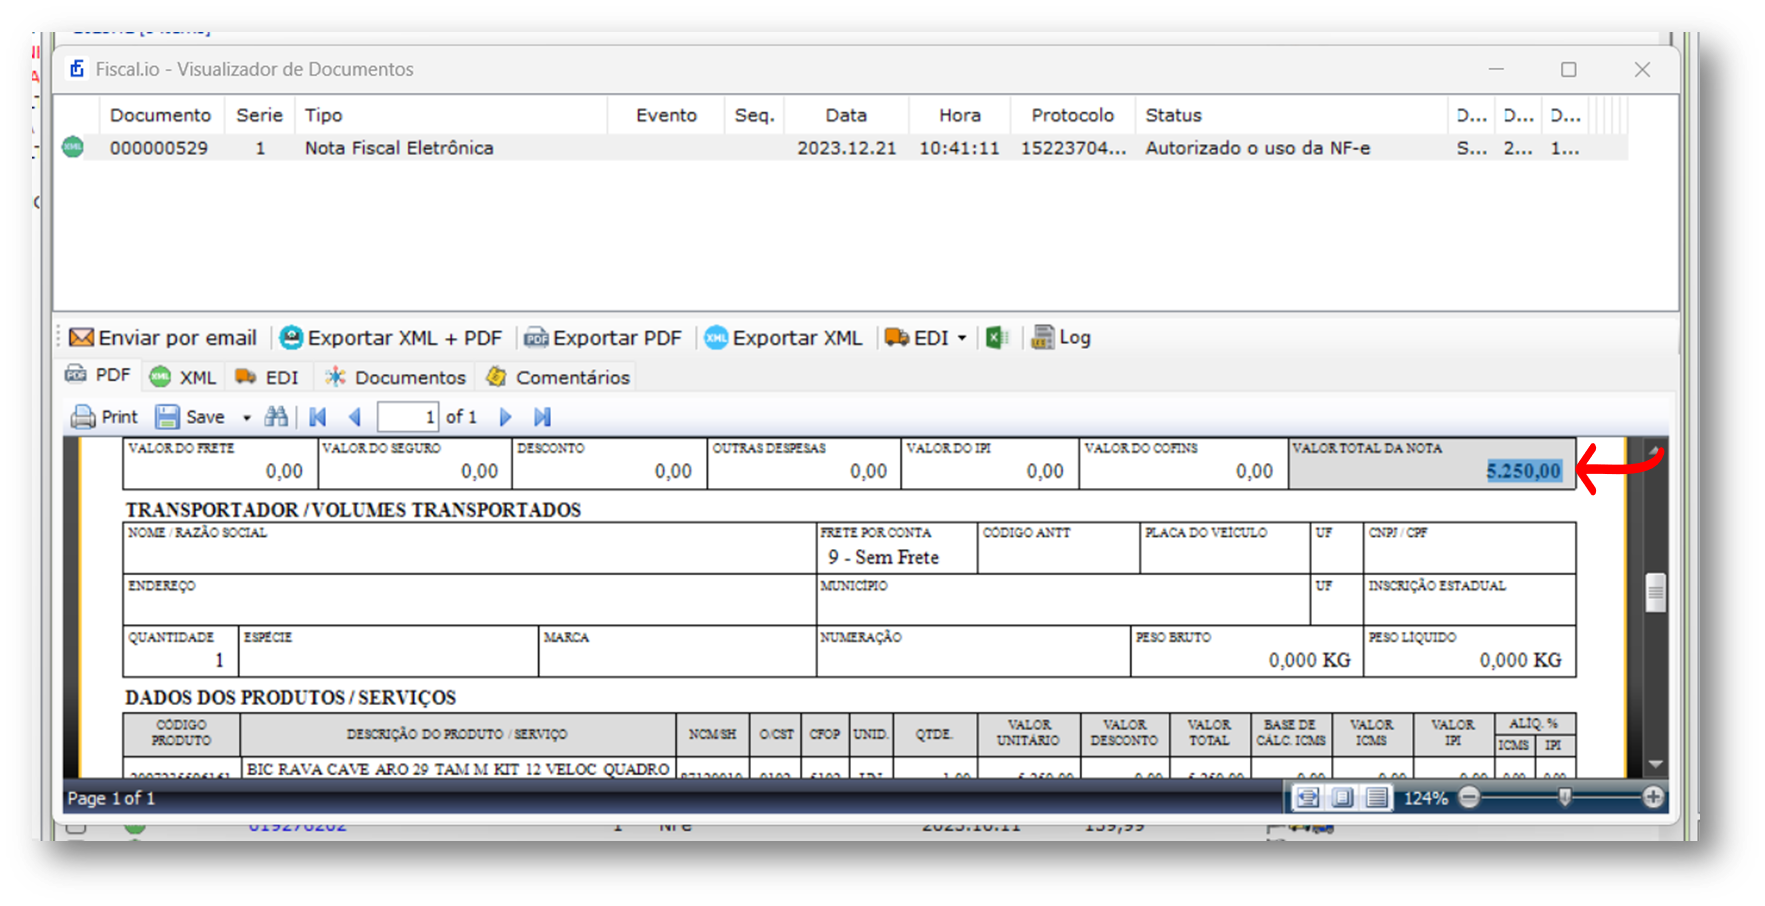Click the Fiscal.io window title icon
This screenshot has height=906, width=1765.
(76, 69)
